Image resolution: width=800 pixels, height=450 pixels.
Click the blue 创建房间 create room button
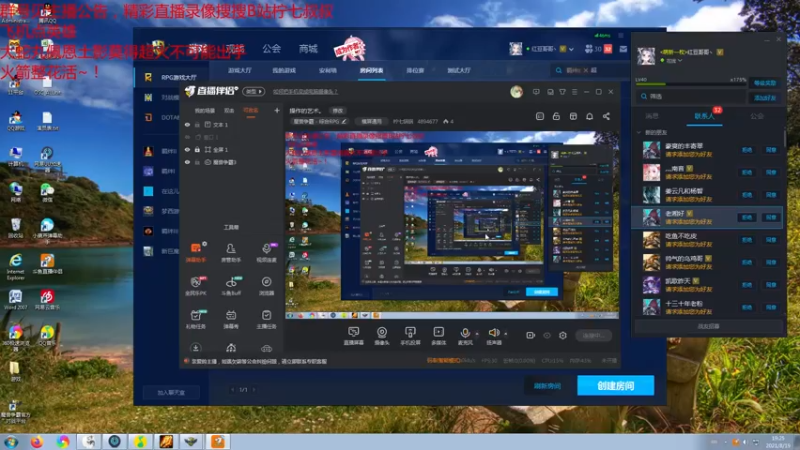[616, 386]
